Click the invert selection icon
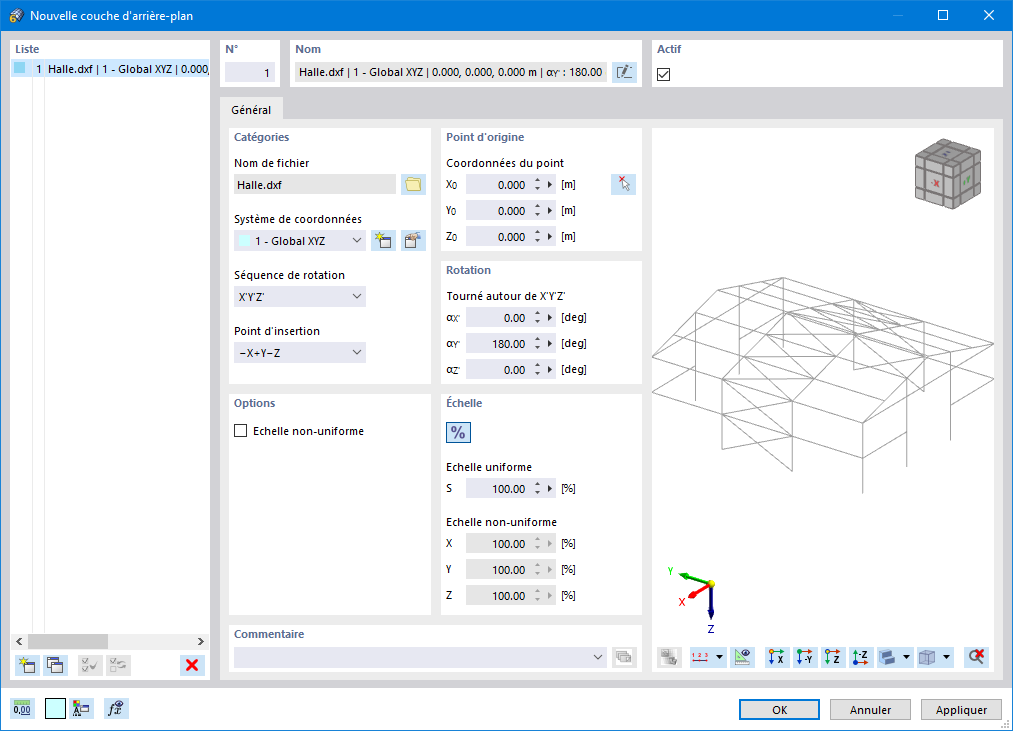This screenshot has height=731, width=1013. click(118, 665)
